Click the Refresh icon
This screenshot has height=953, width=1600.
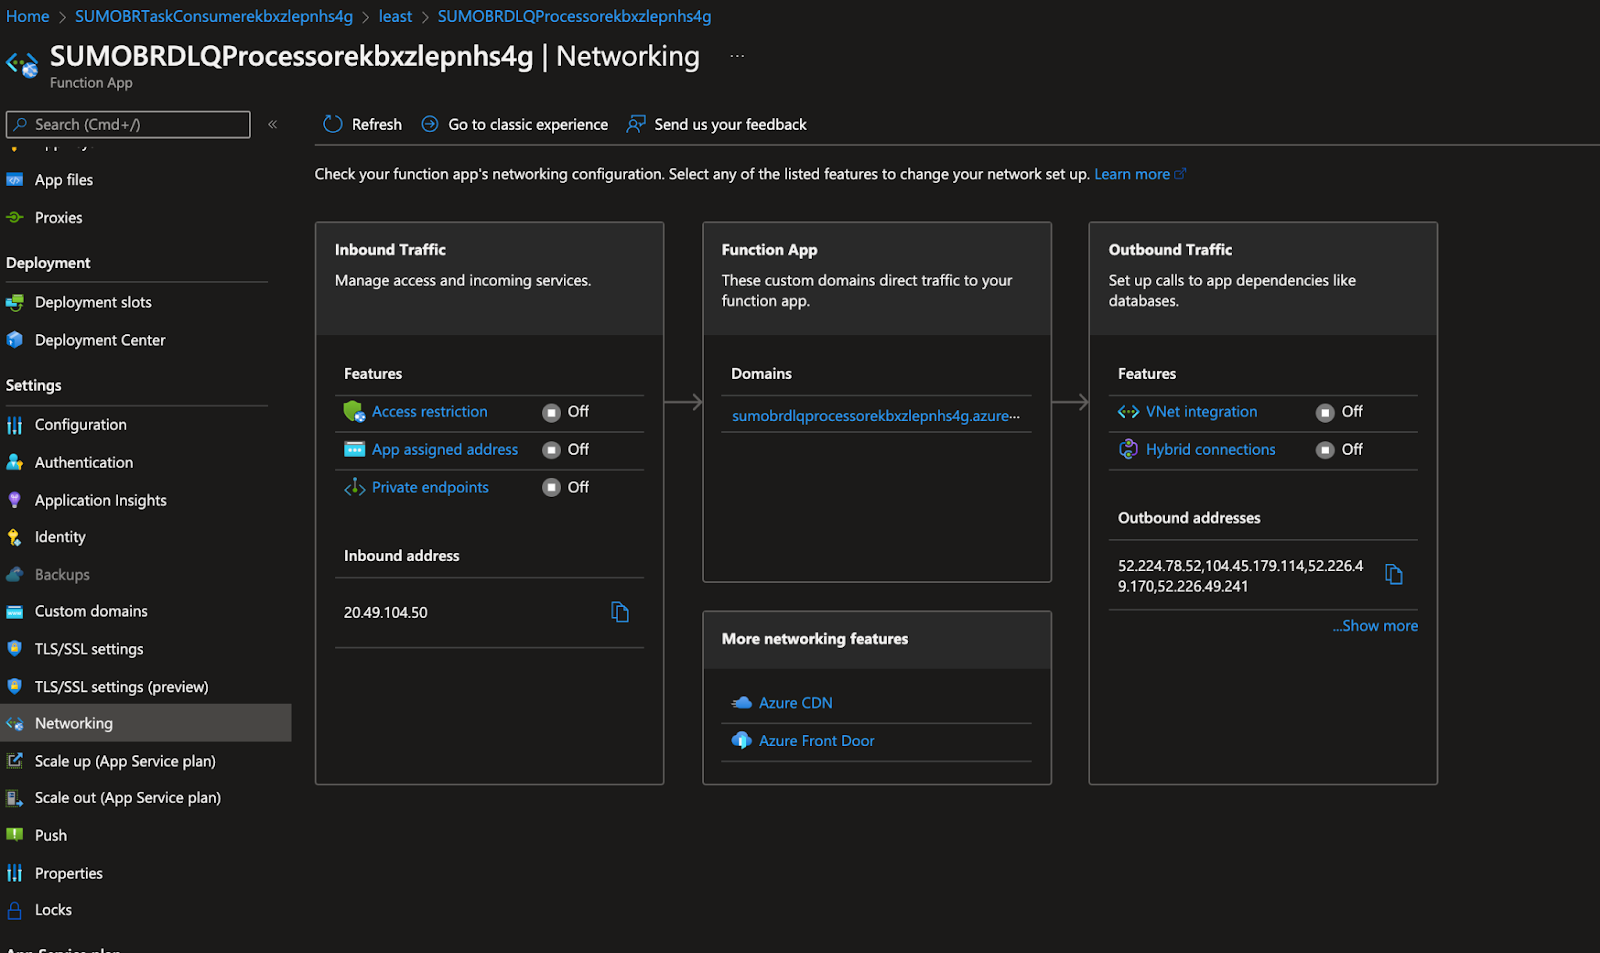point(332,123)
